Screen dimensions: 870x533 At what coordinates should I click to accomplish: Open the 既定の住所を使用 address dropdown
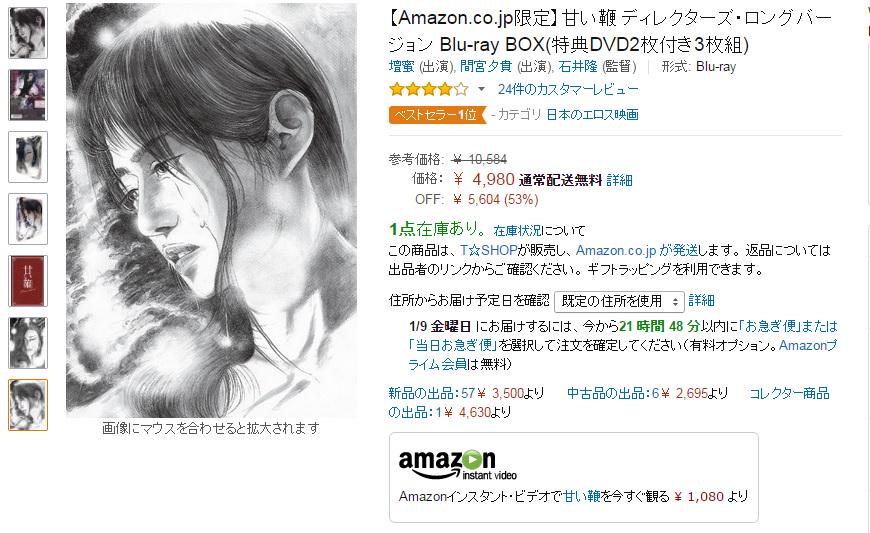coord(619,301)
